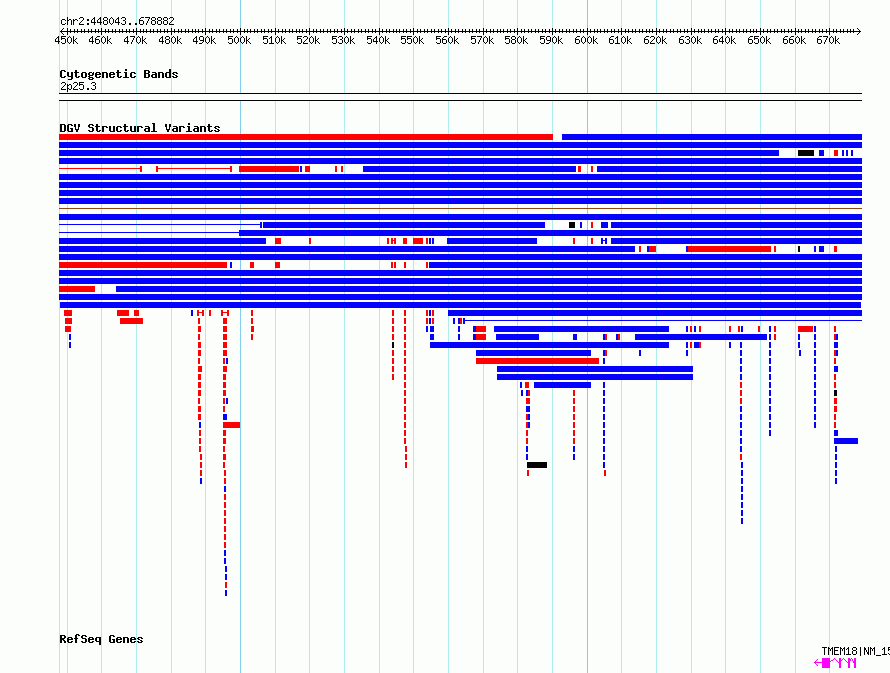Click the small black square variant near 596k
The height and width of the screenshot is (673, 890).
[x=572, y=225]
